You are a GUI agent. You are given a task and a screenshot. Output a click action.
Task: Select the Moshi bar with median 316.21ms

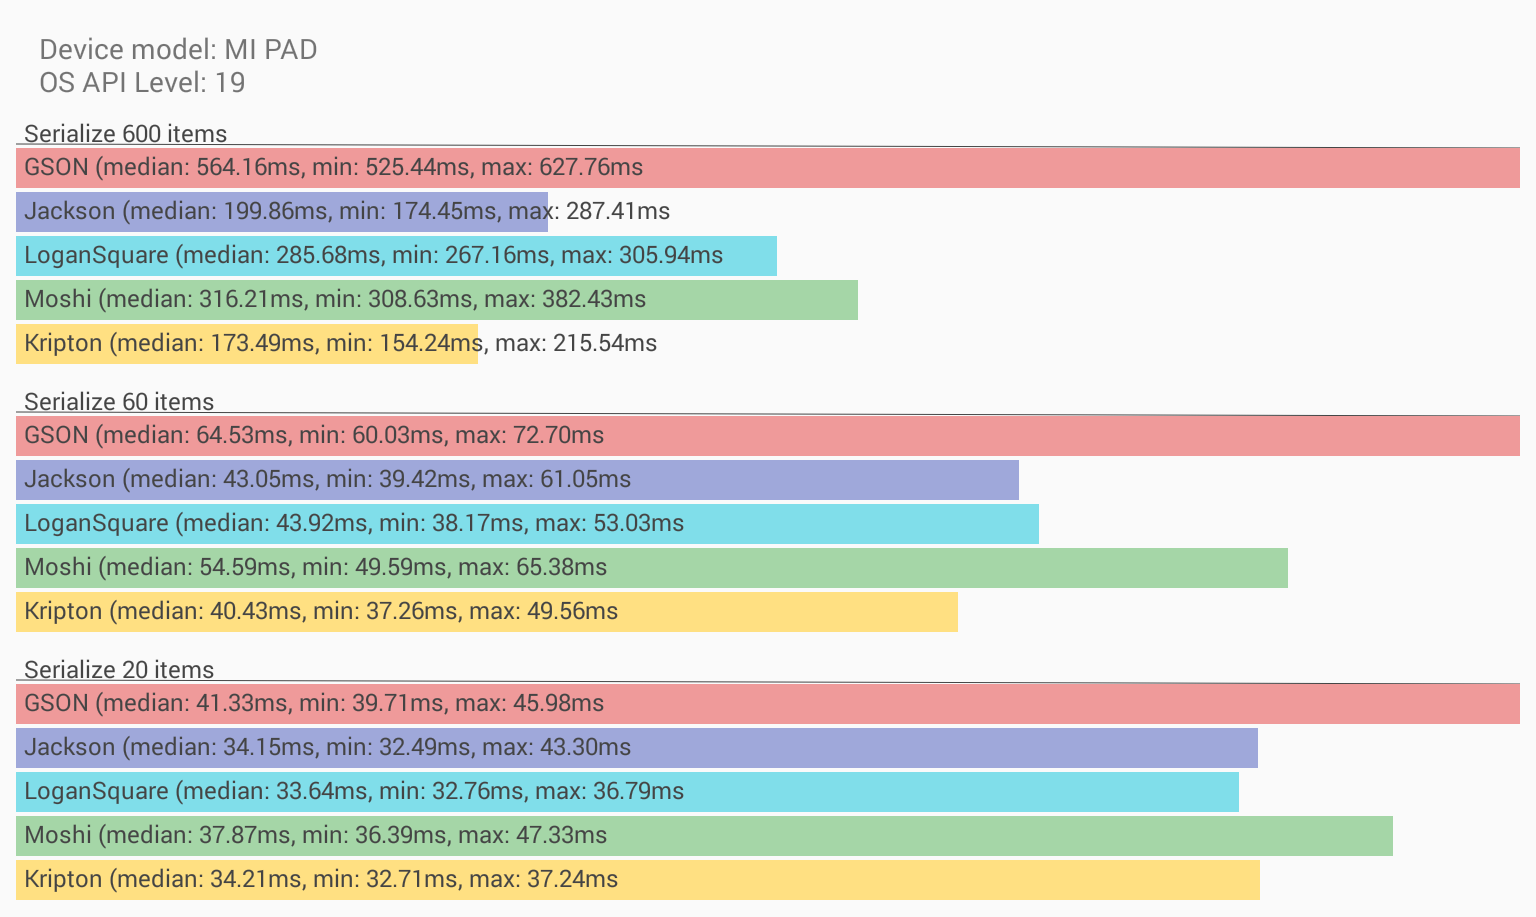437,299
